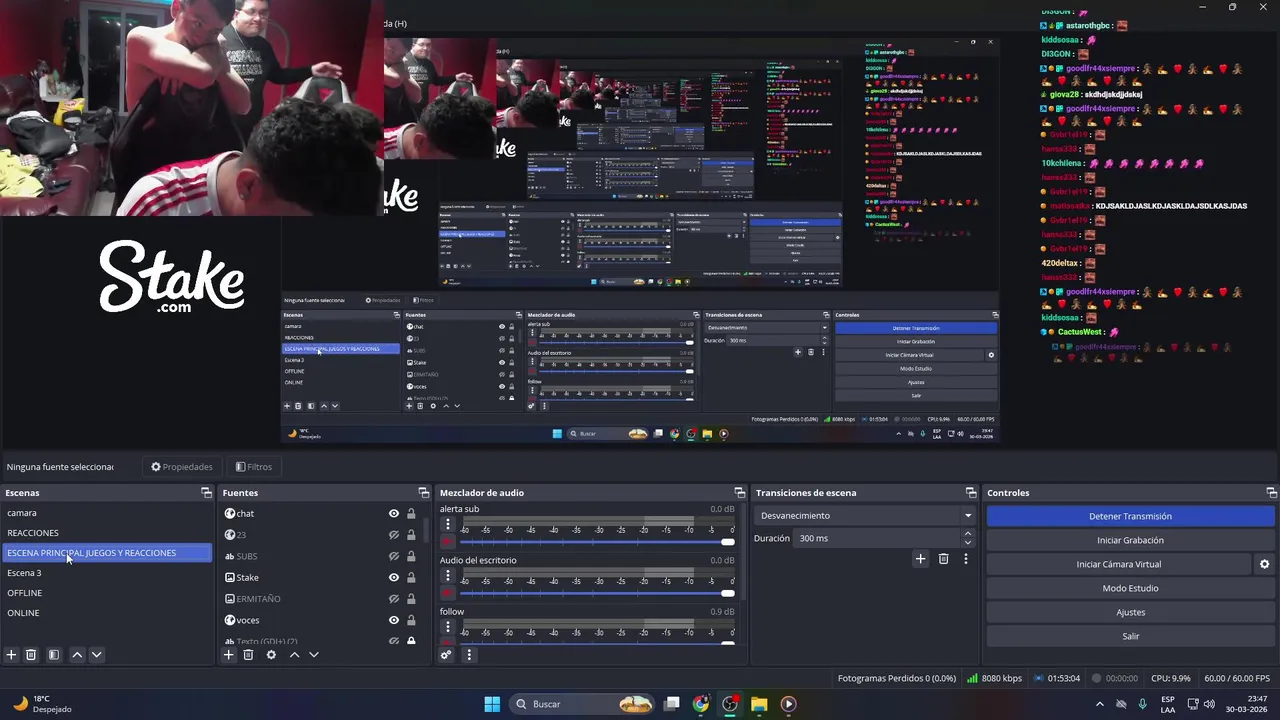
Task: Increase transition duration with up arrow
Action: click(967, 534)
